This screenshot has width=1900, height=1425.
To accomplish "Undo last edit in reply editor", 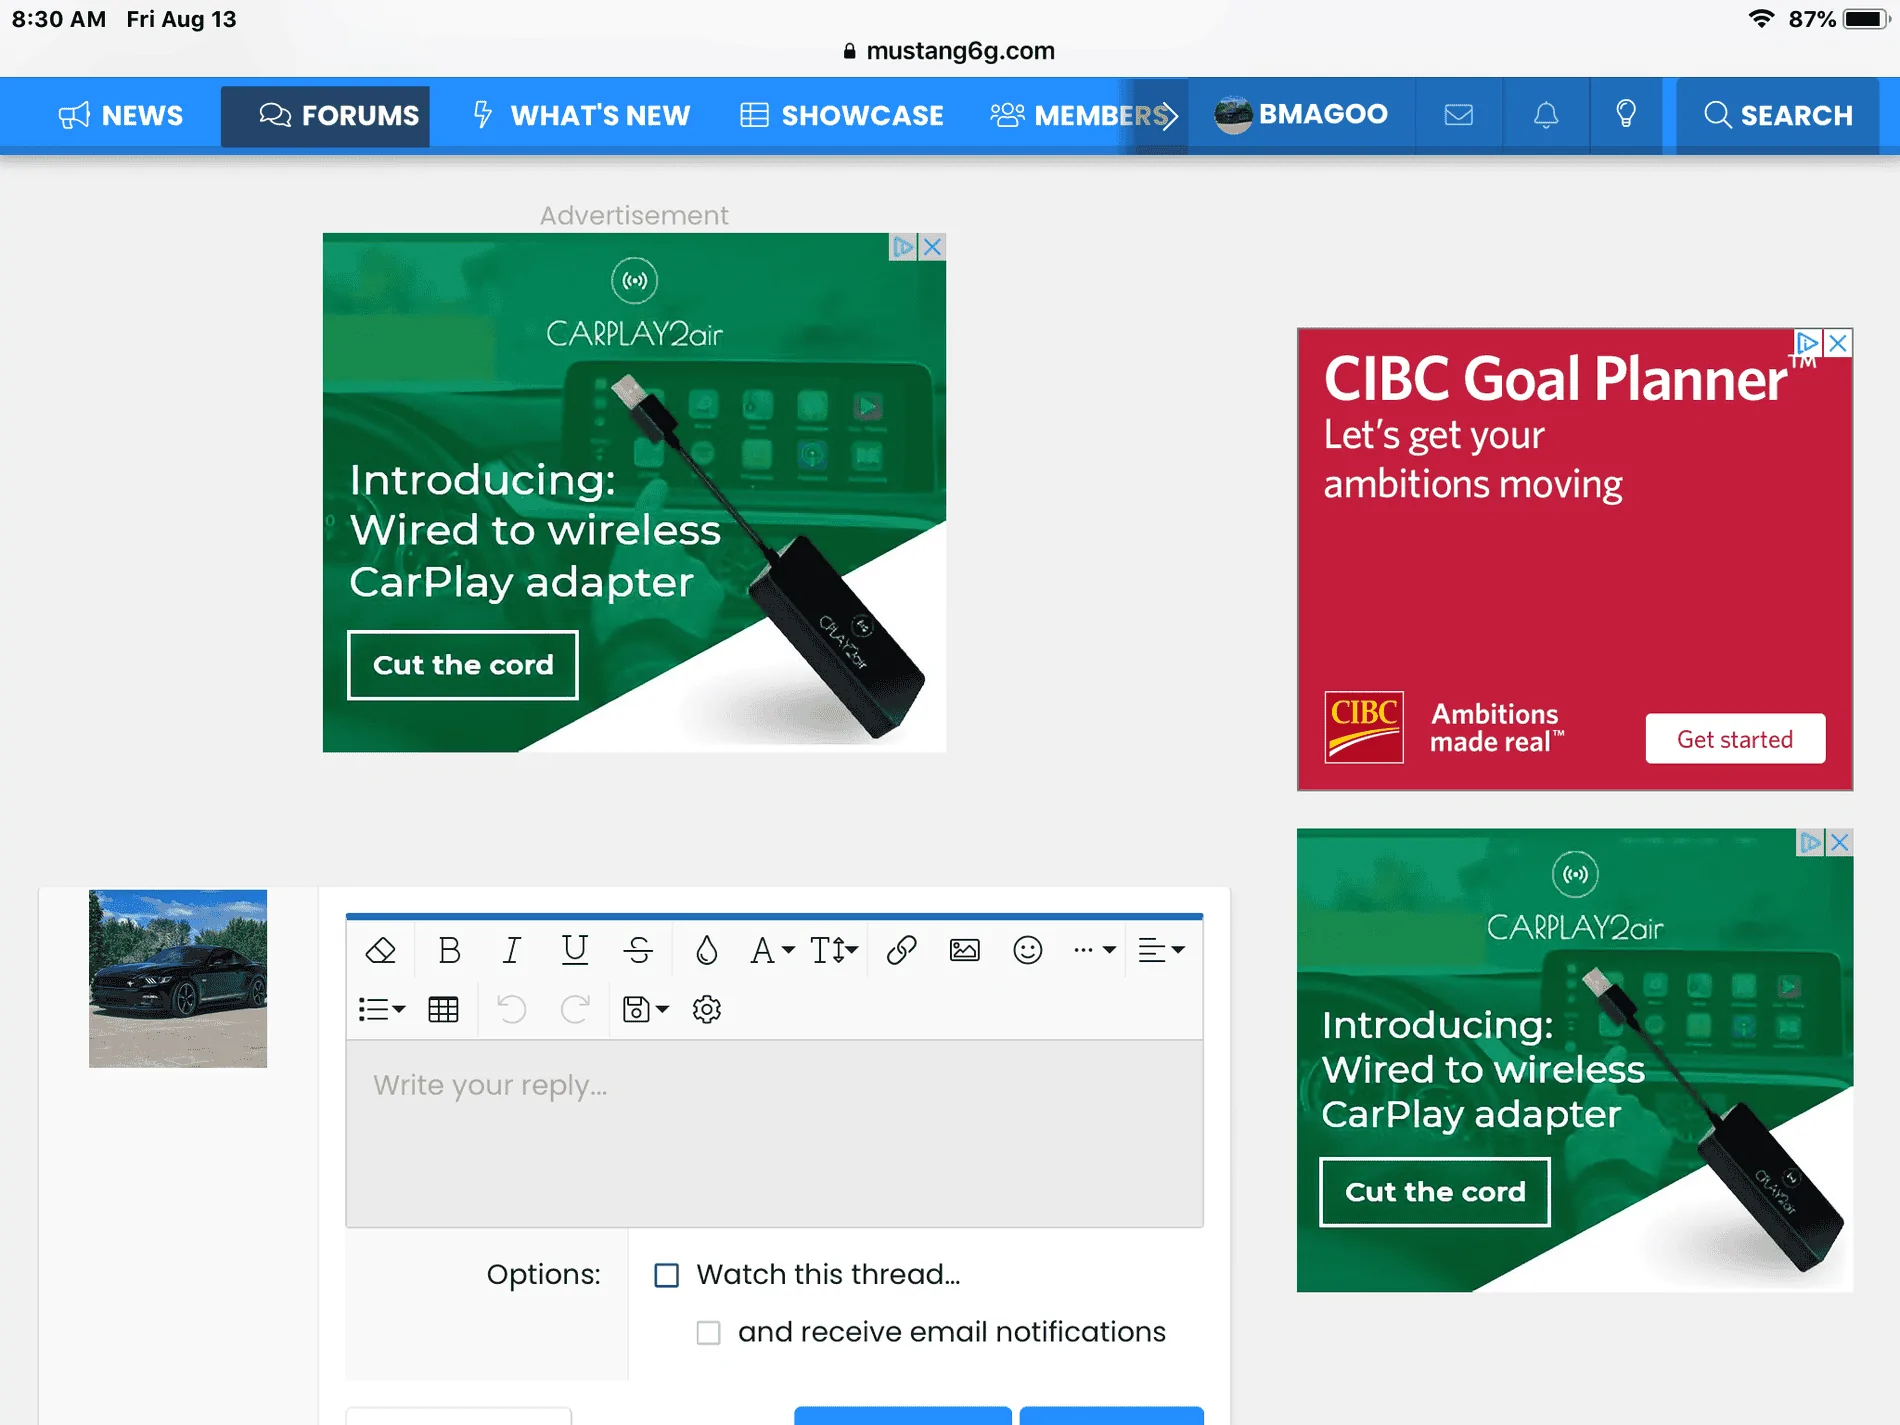I will (x=512, y=1010).
